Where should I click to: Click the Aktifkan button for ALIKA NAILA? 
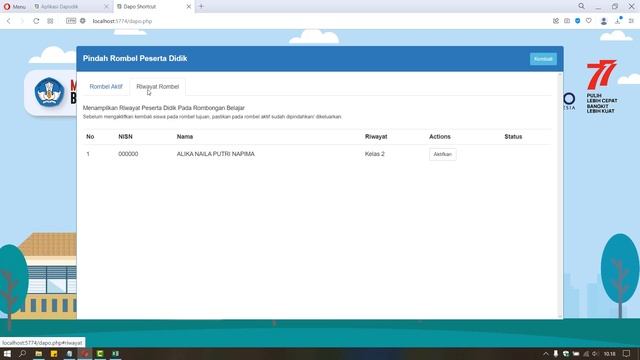[x=442, y=154]
